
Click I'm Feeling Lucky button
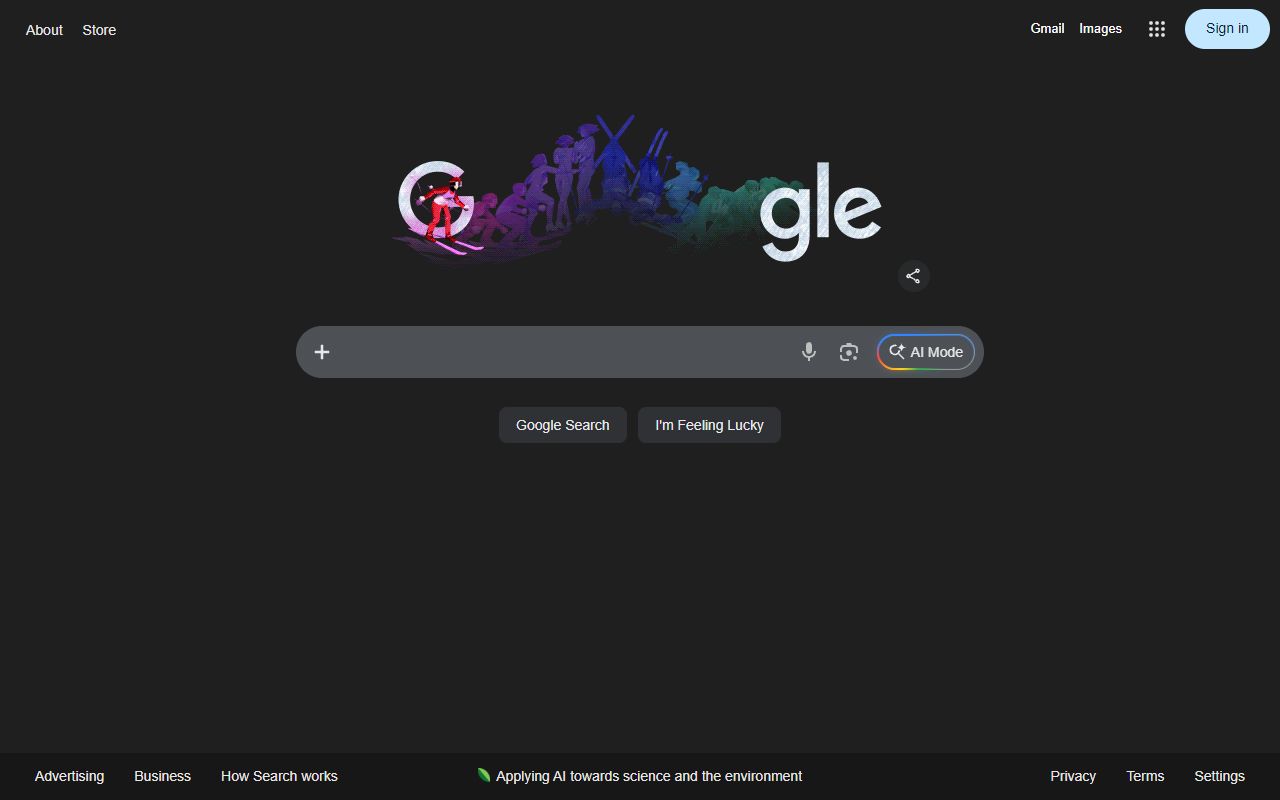coord(709,425)
